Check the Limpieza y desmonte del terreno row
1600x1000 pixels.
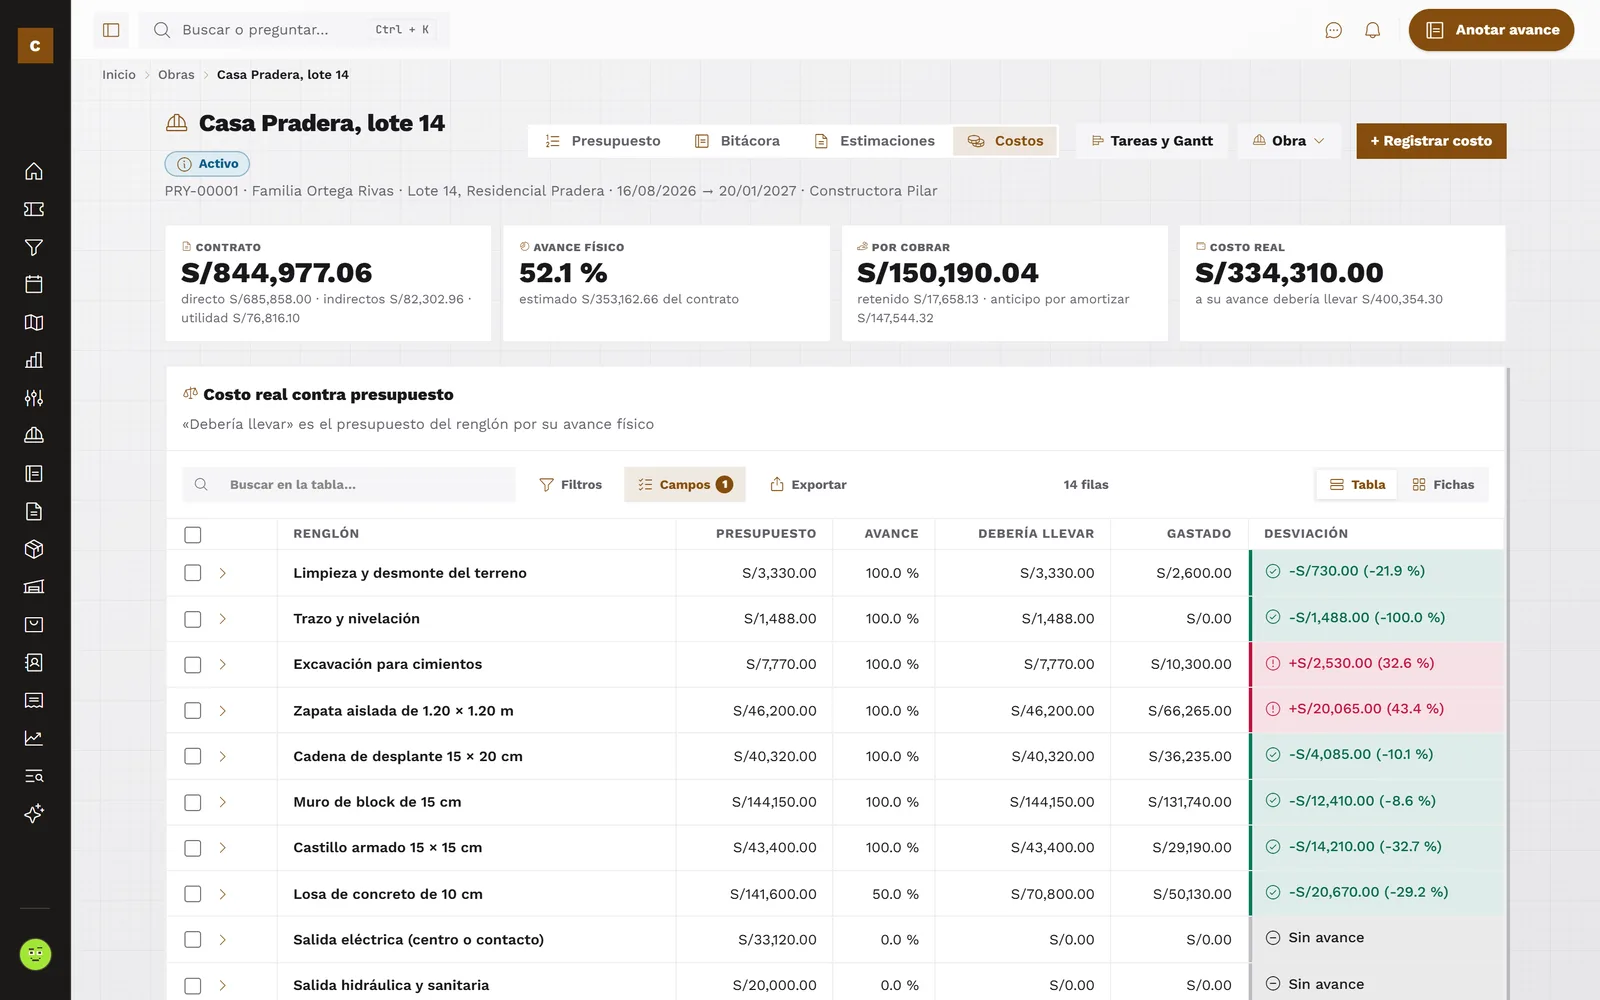click(x=193, y=573)
